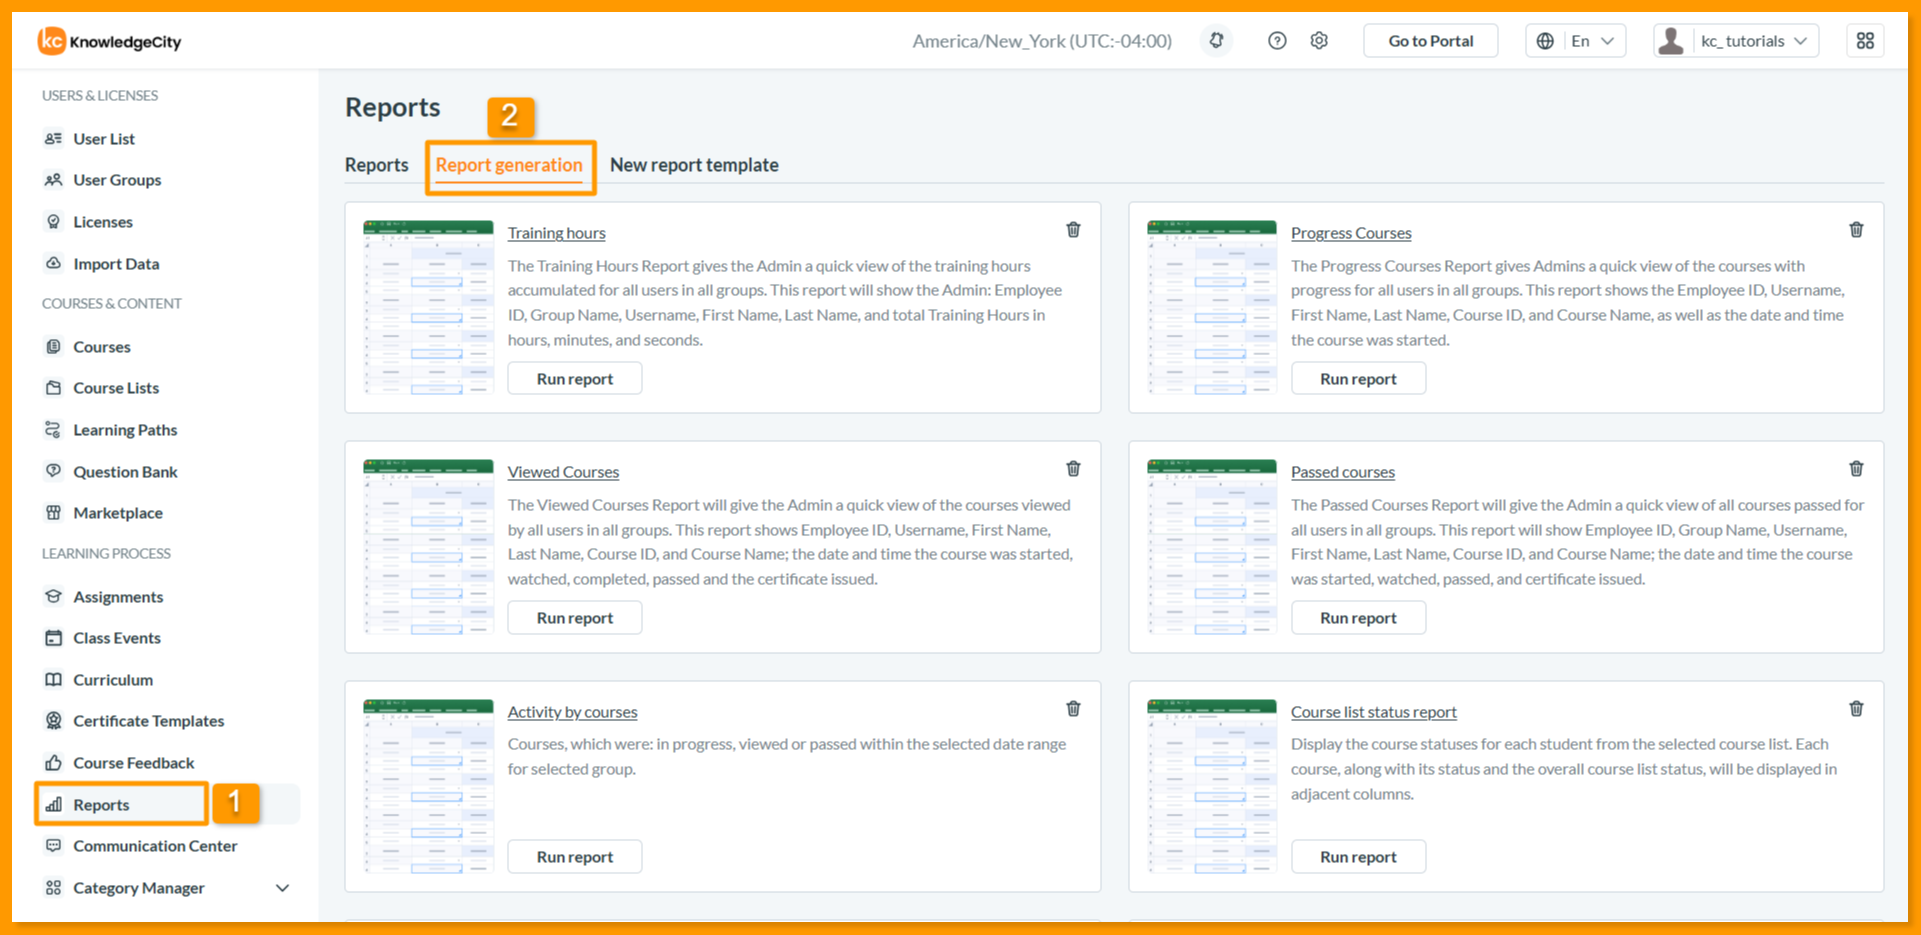Delete the Progress Courses report

tap(1856, 230)
